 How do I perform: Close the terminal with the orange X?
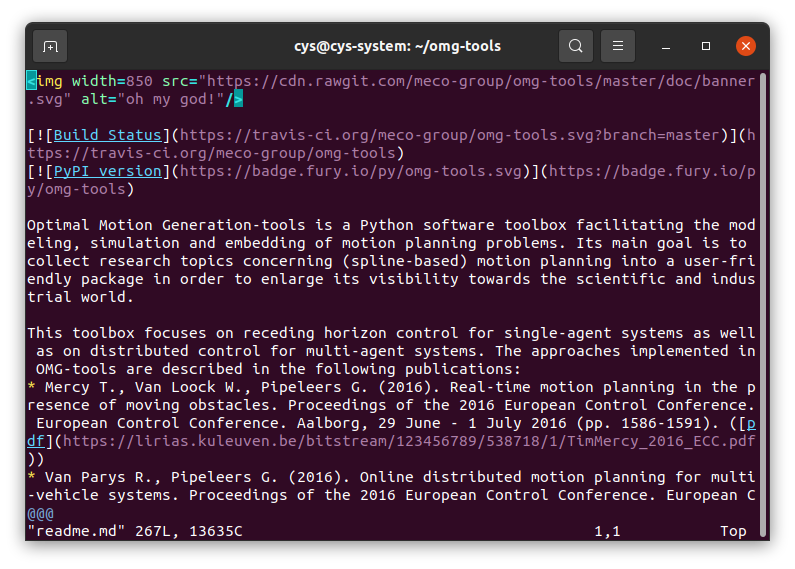(x=745, y=46)
